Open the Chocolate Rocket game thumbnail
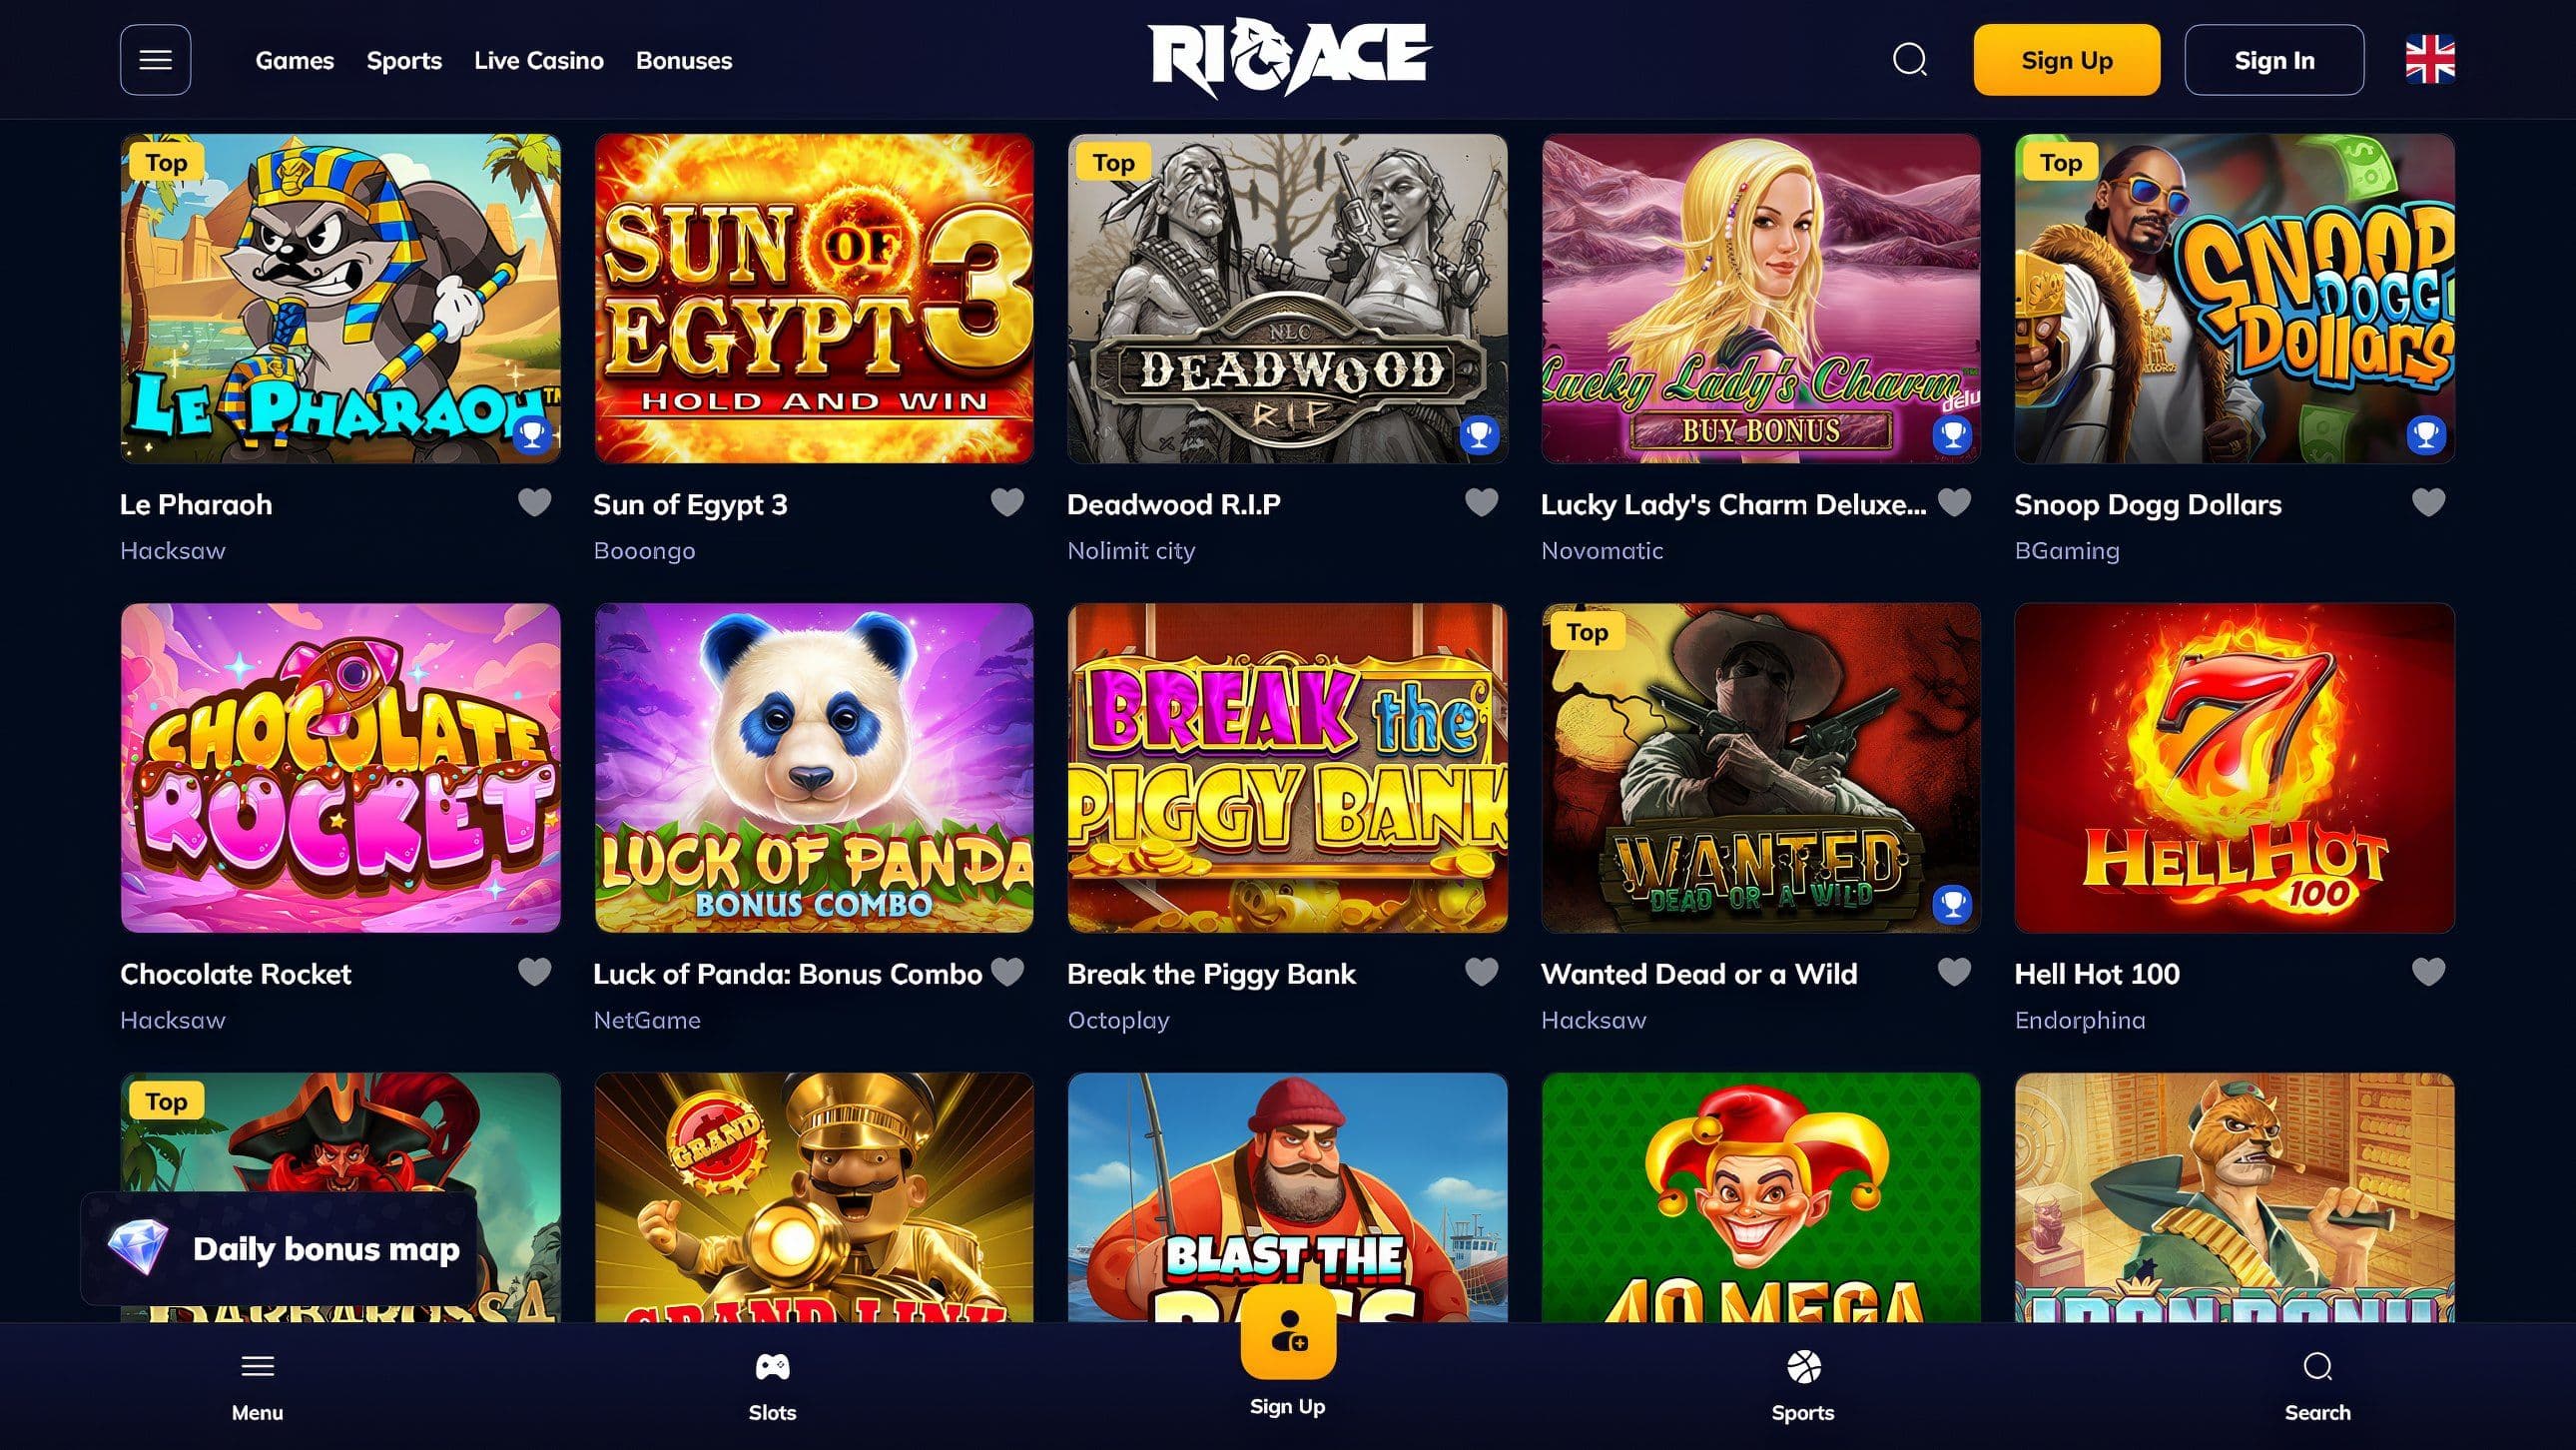The height and width of the screenshot is (1450, 2576). coord(340,768)
